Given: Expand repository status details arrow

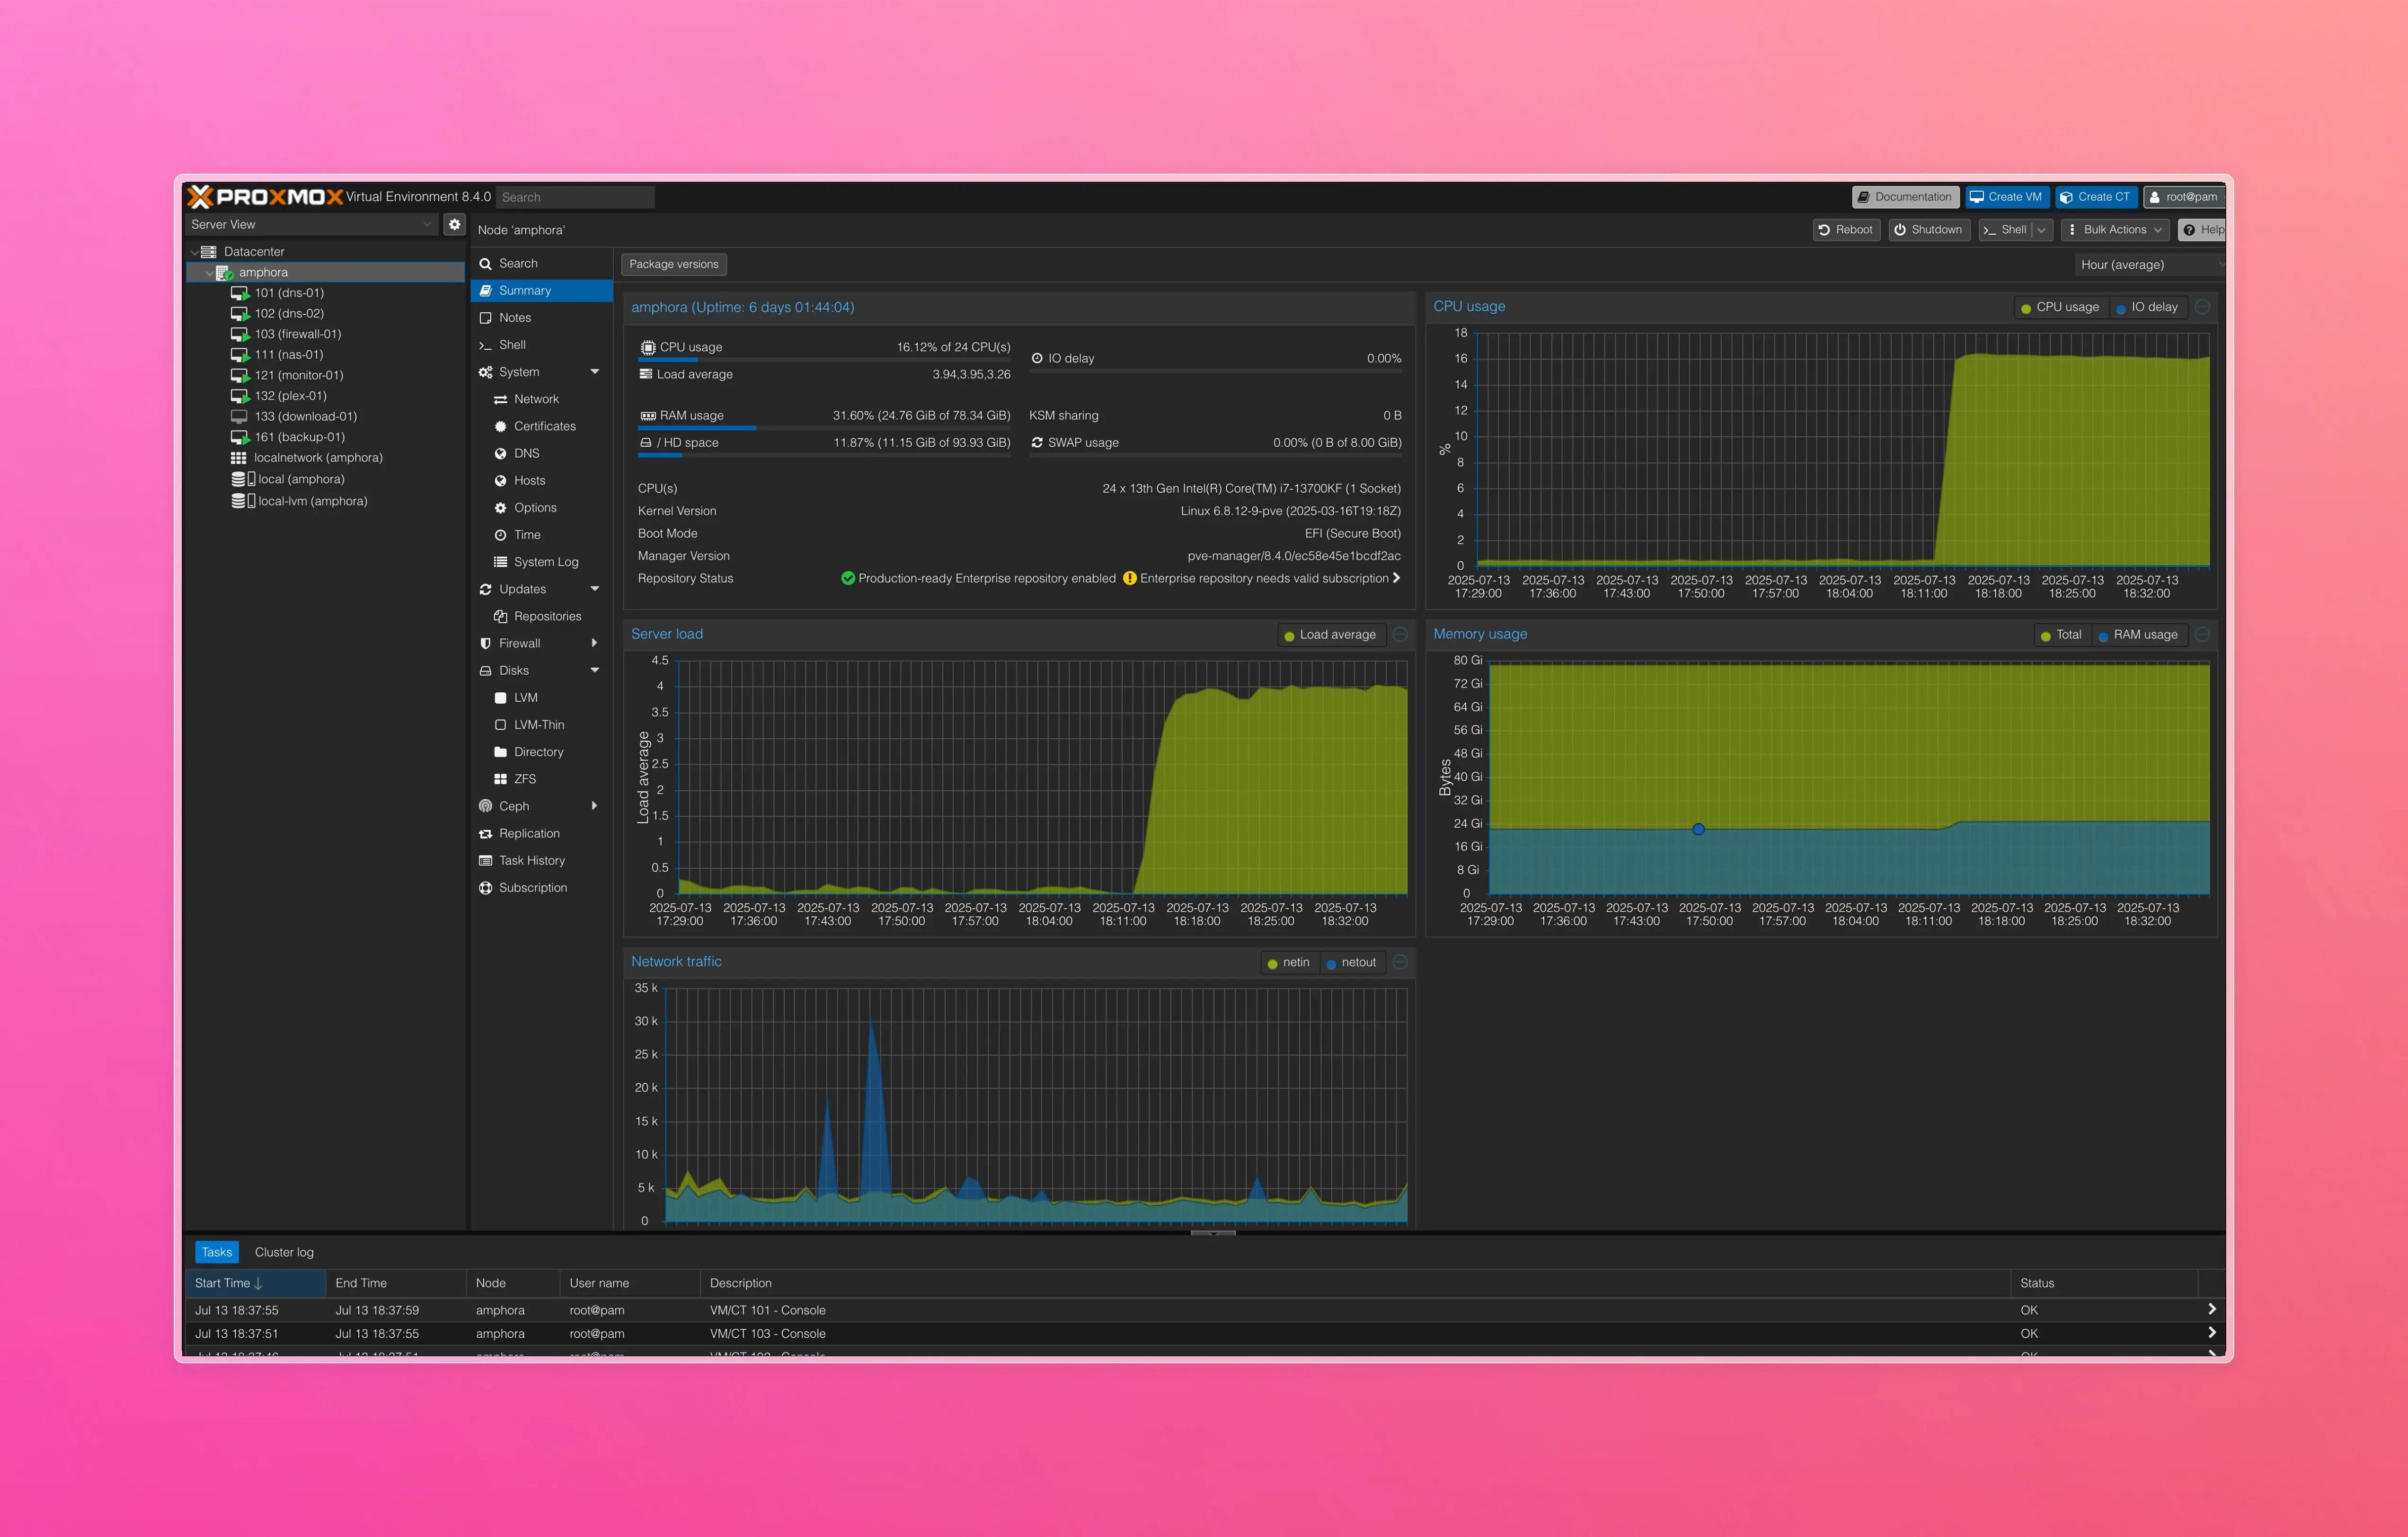Looking at the screenshot, I should pos(1396,578).
